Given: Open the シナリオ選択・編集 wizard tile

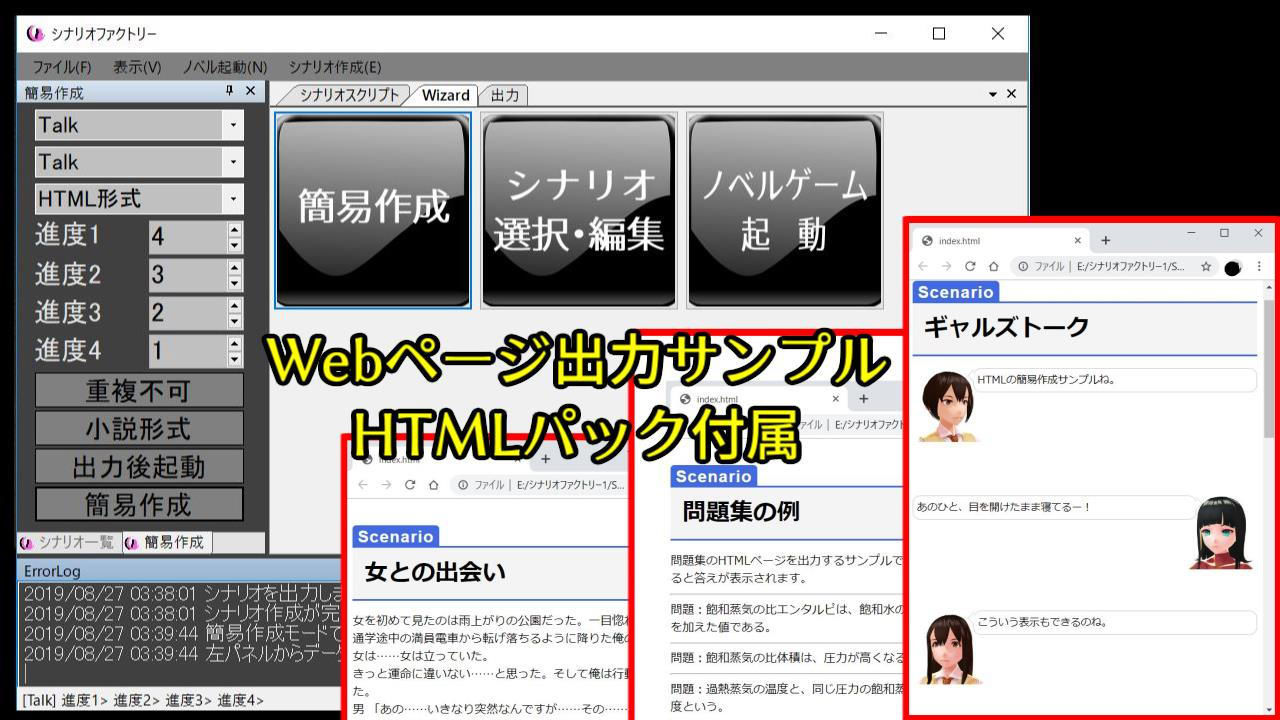Looking at the screenshot, I should [x=579, y=210].
